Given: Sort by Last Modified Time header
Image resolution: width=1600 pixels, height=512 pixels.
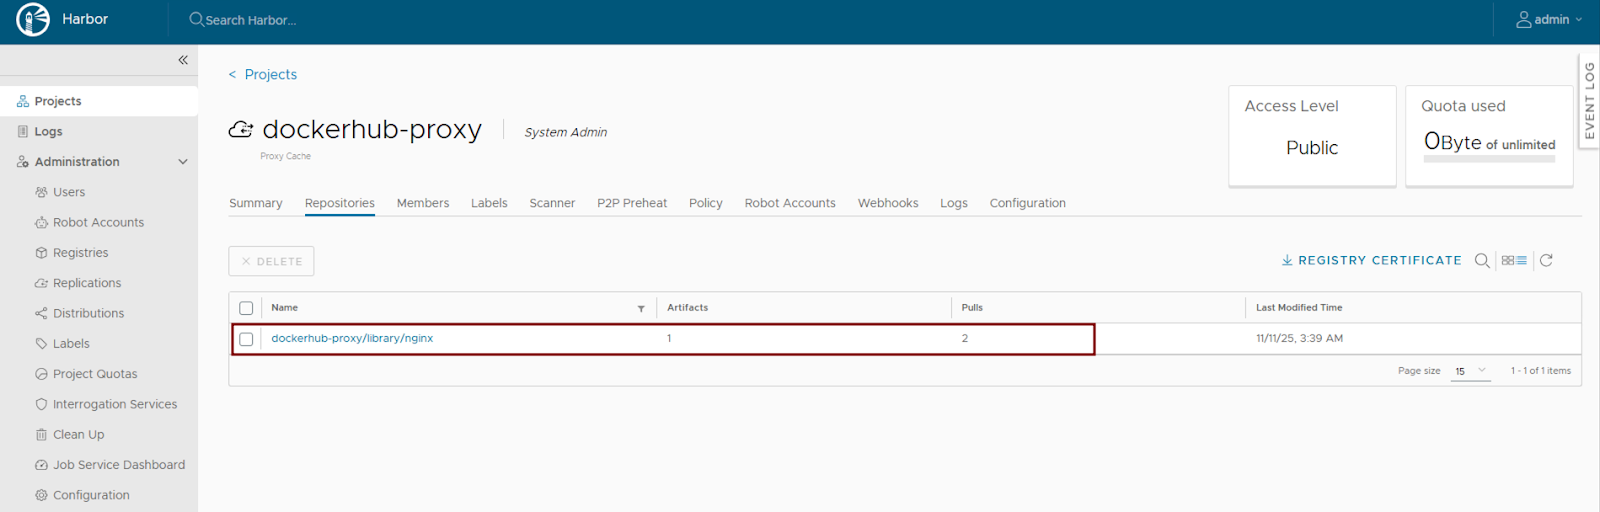Looking at the screenshot, I should [1299, 308].
